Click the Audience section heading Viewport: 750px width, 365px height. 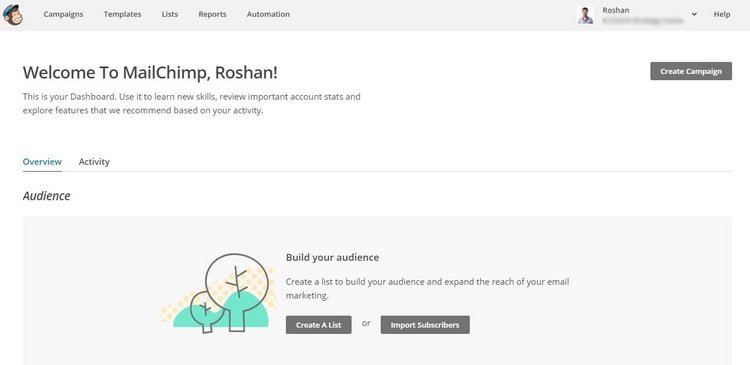[x=46, y=196]
